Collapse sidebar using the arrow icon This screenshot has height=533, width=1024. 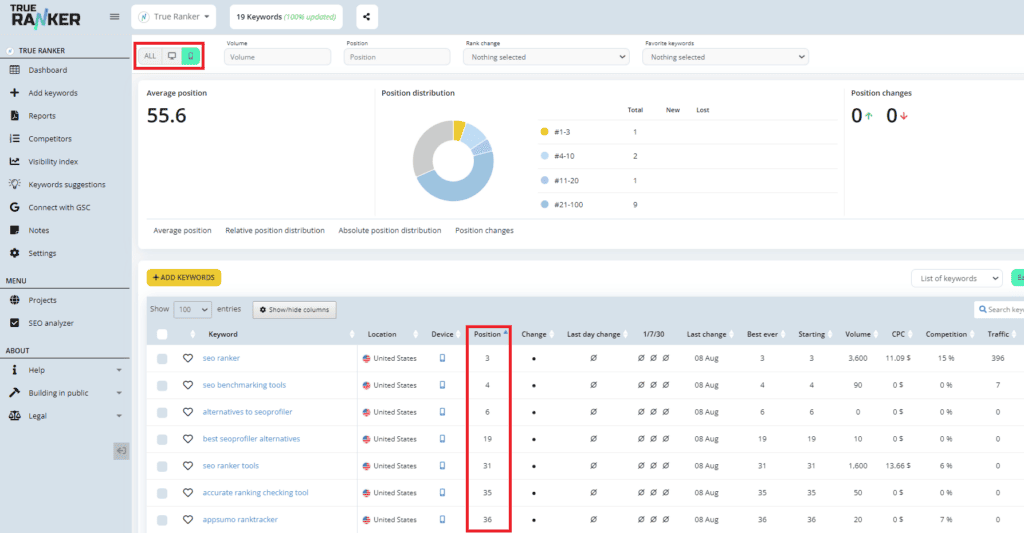coord(121,451)
